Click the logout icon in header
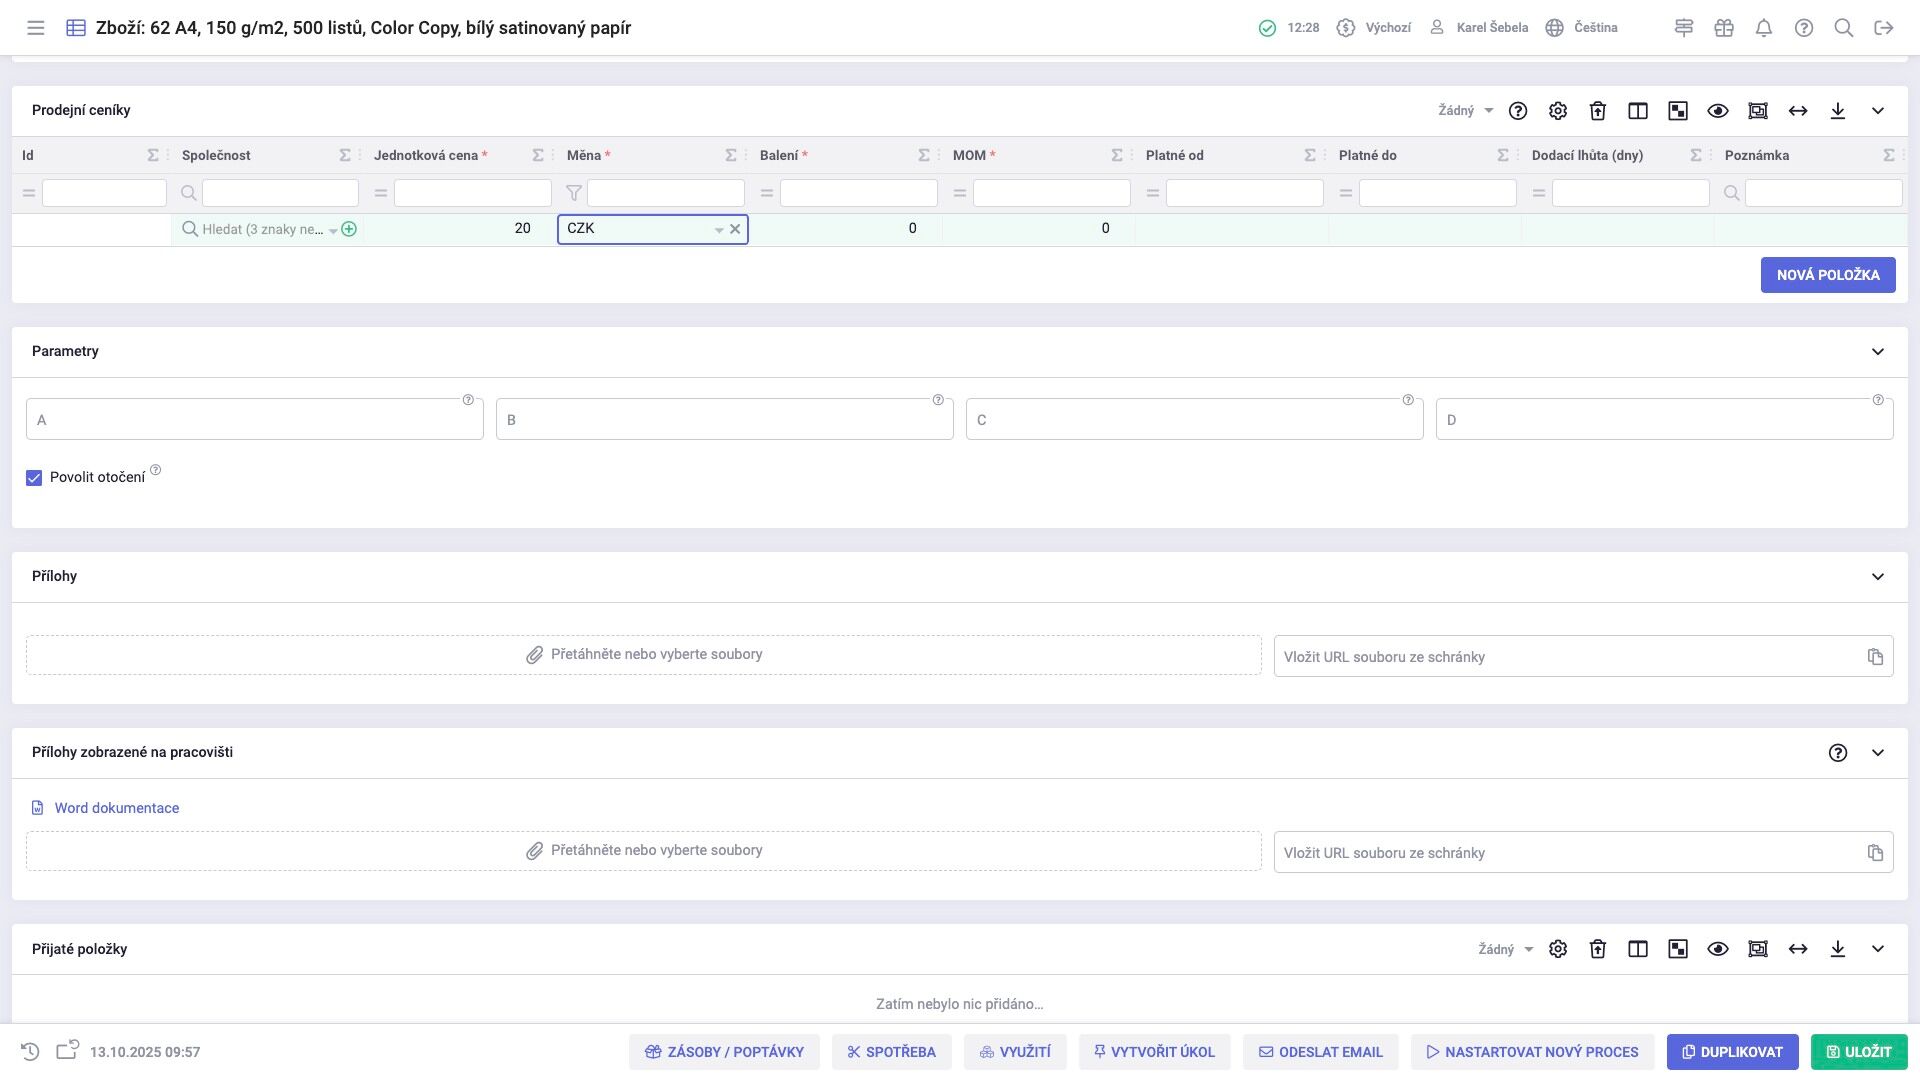Image resolution: width=1920 pixels, height=1080 pixels. pos(1884,28)
